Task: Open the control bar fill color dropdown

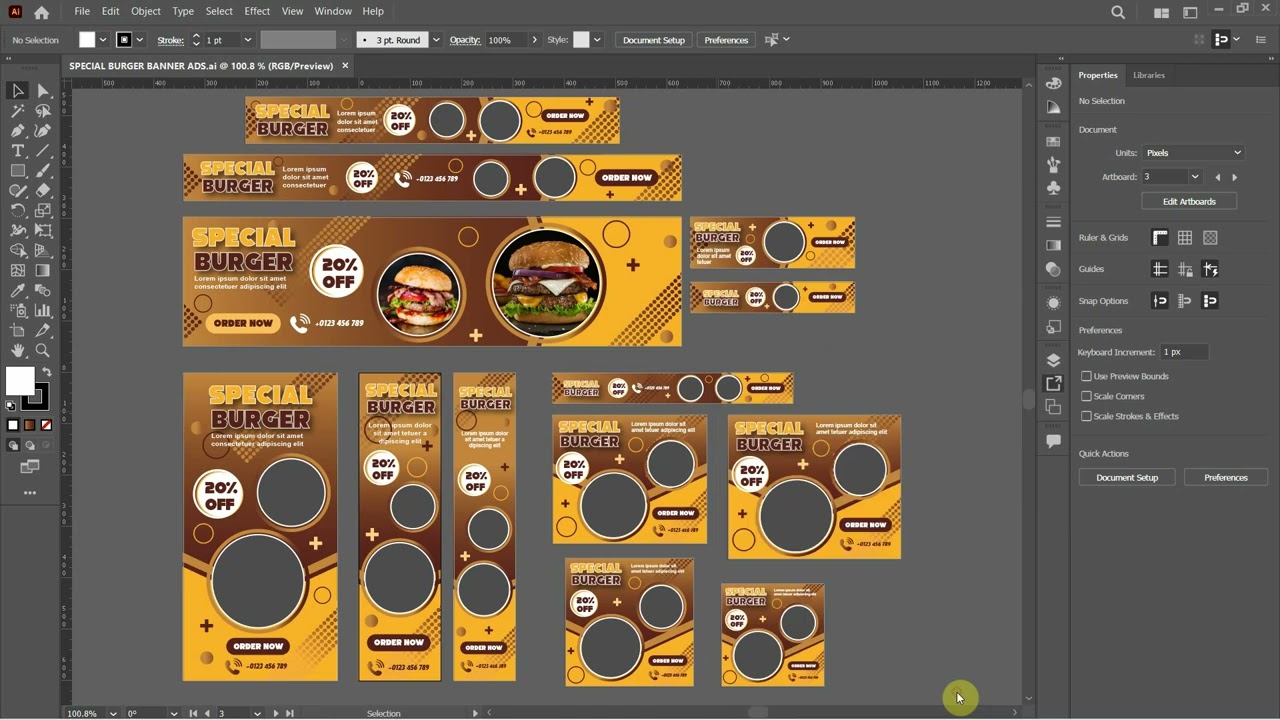Action: click(x=103, y=40)
